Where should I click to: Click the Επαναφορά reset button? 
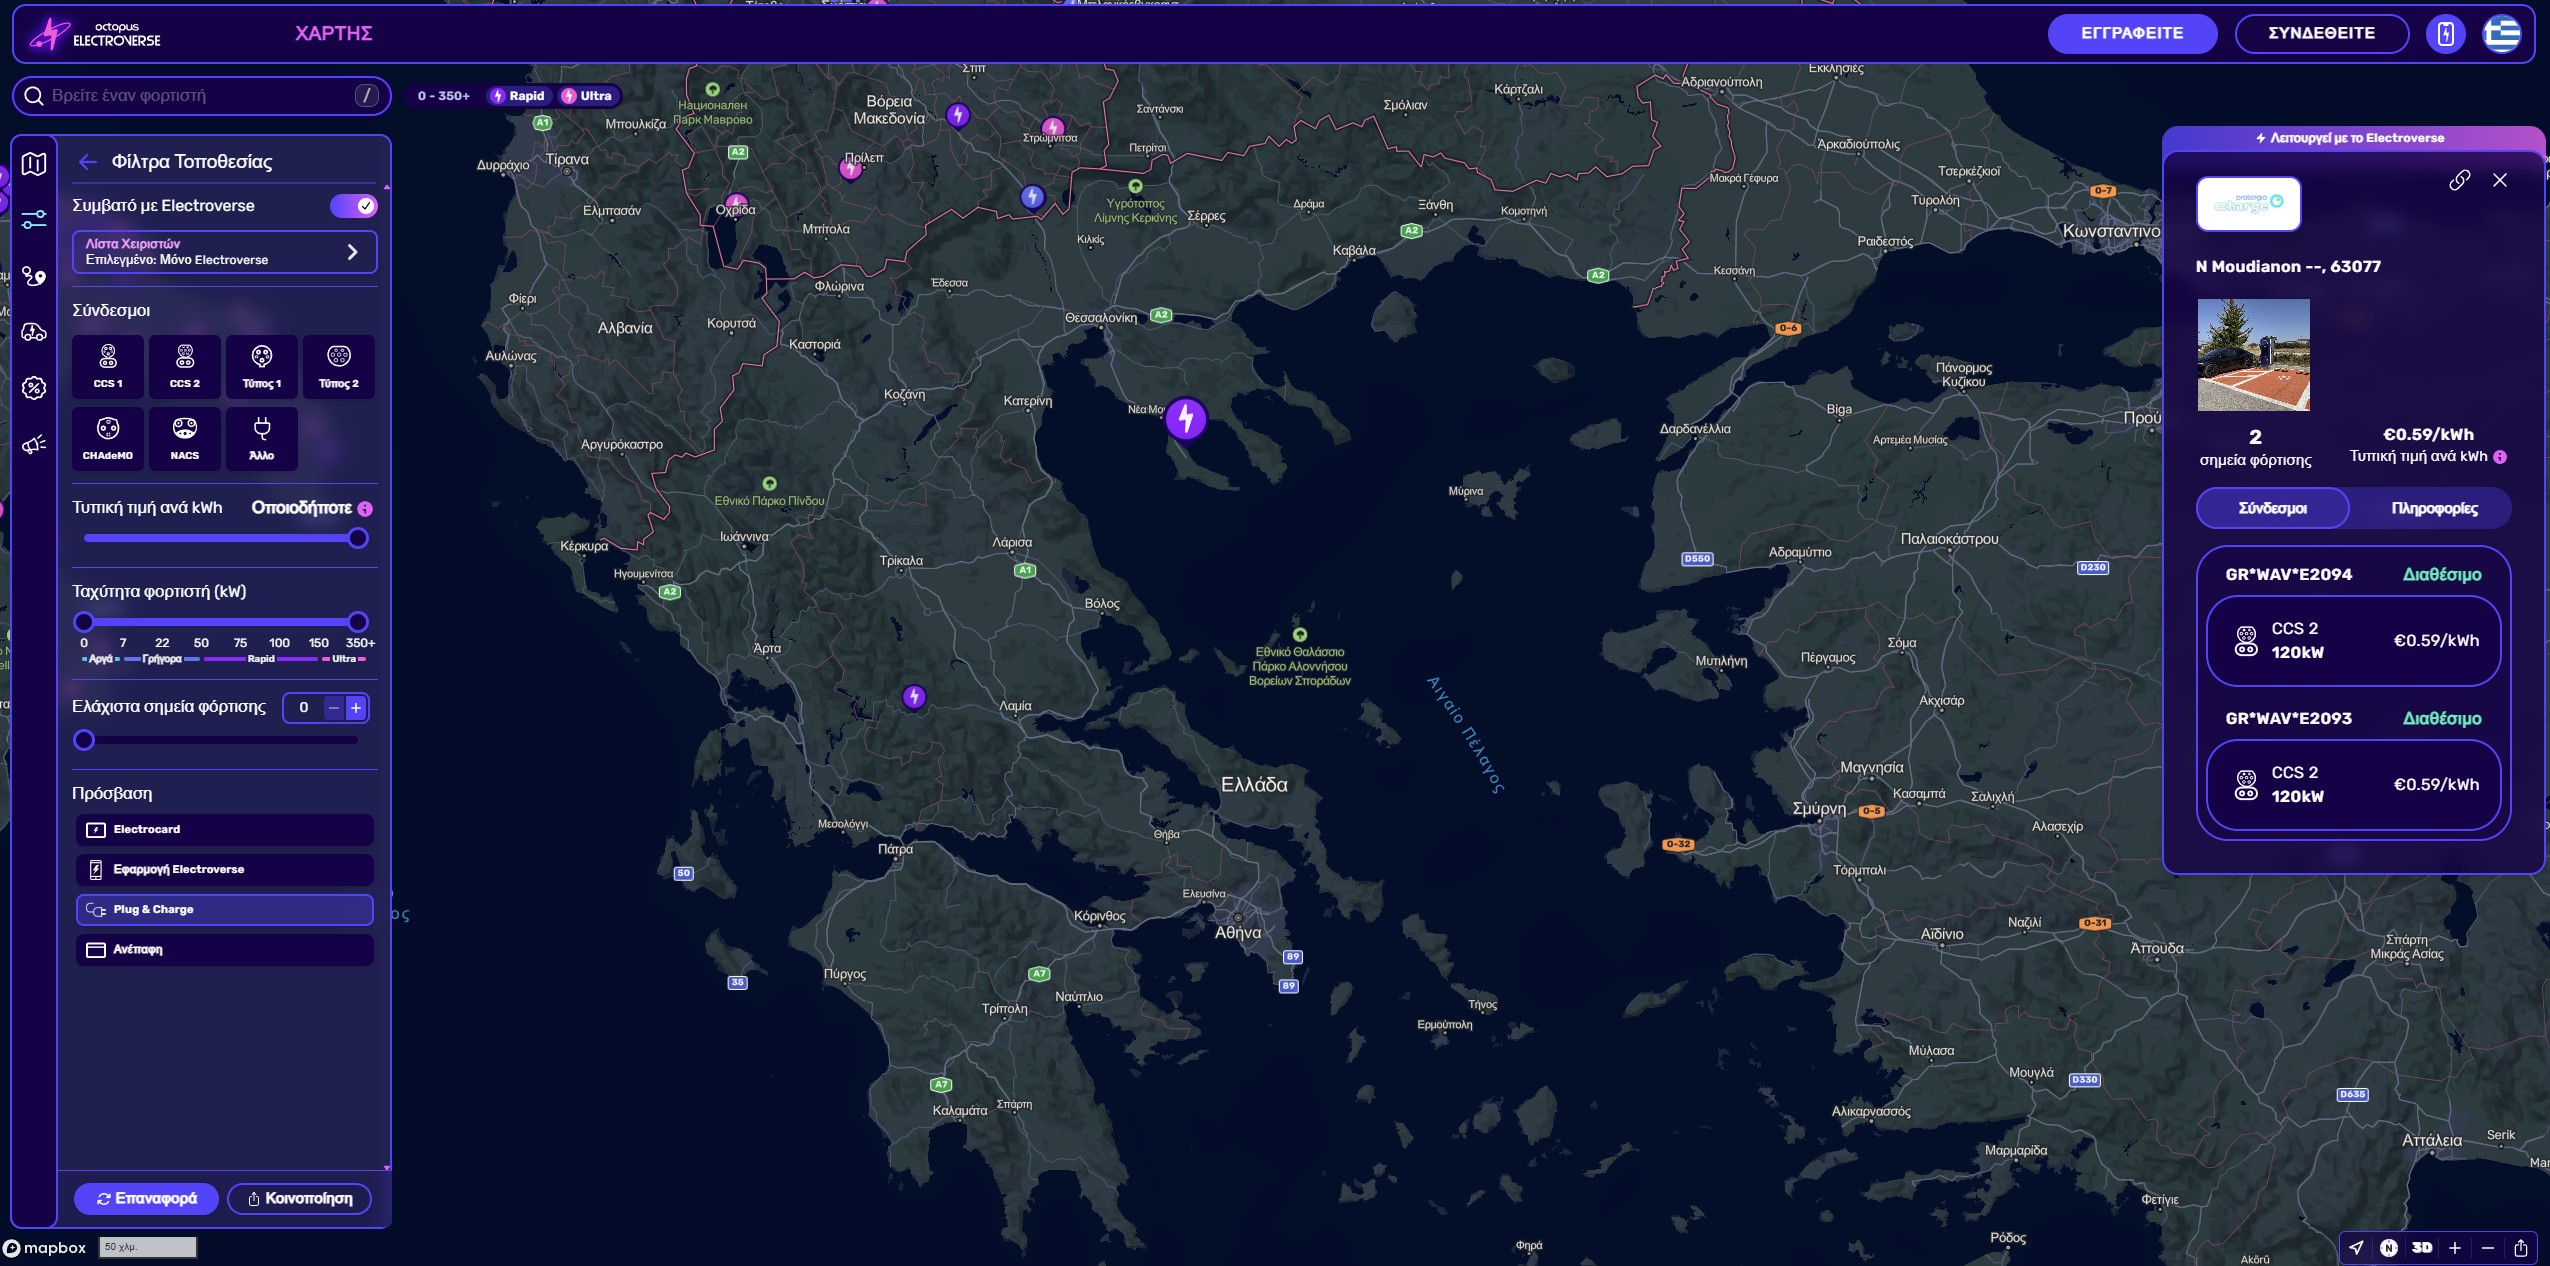146,1198
